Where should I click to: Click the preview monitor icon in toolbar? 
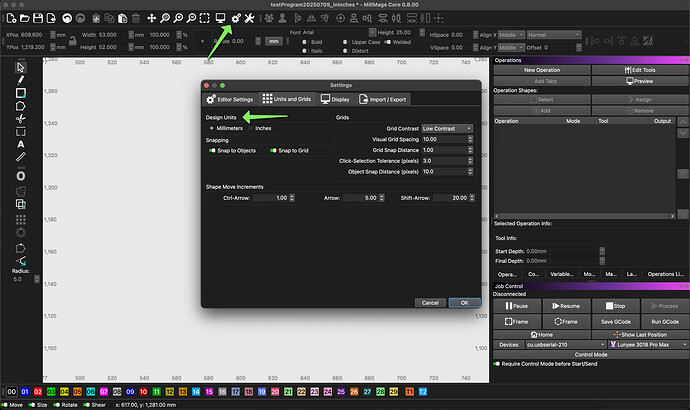[x=219, y=18]
